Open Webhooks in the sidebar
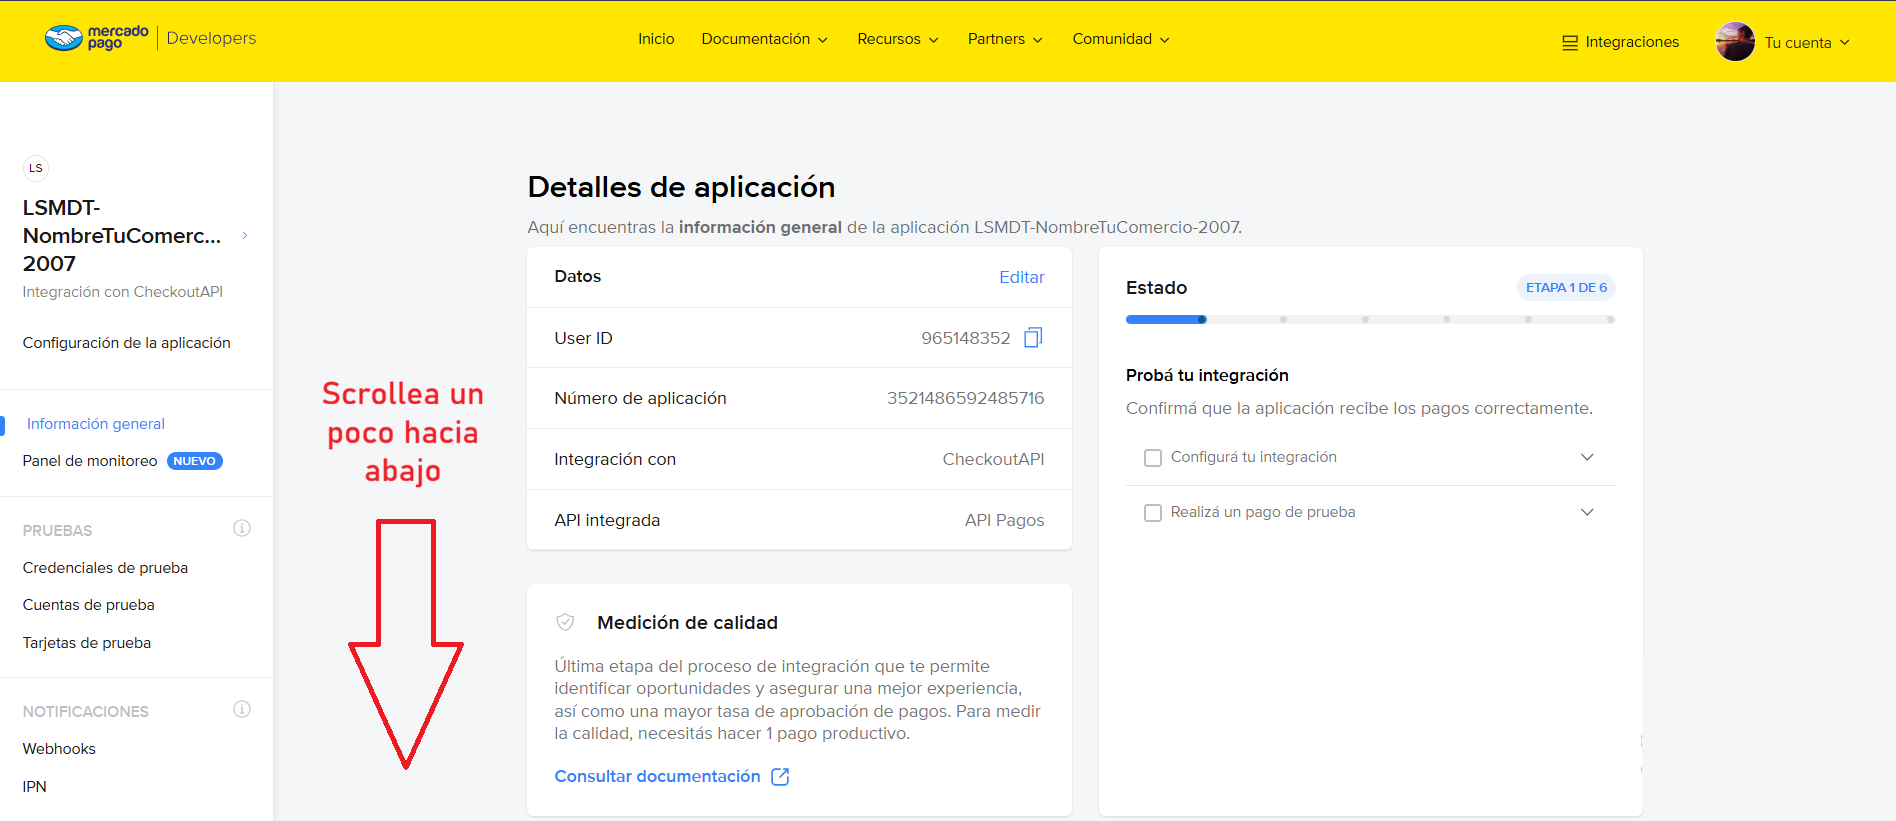Screen dimensions: 1896x821 click(x=59, y=749)
